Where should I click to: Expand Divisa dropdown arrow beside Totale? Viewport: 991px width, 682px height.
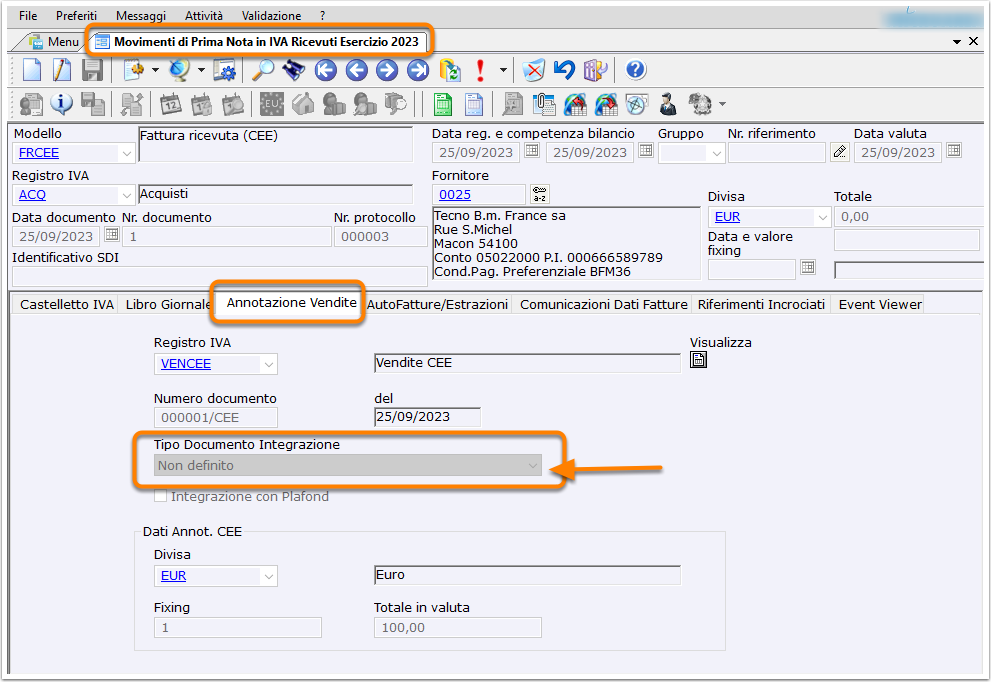click(822, 217)
